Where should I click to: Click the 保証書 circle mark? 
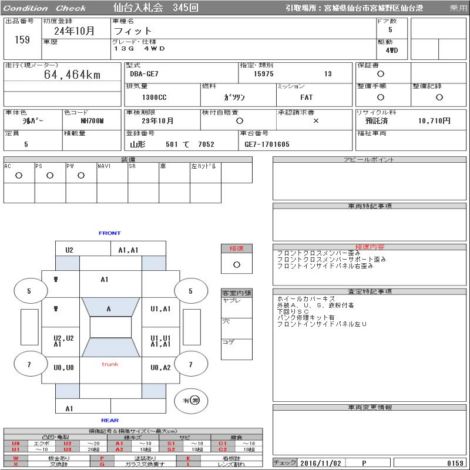pyautogui.click(x=381, y=74)
